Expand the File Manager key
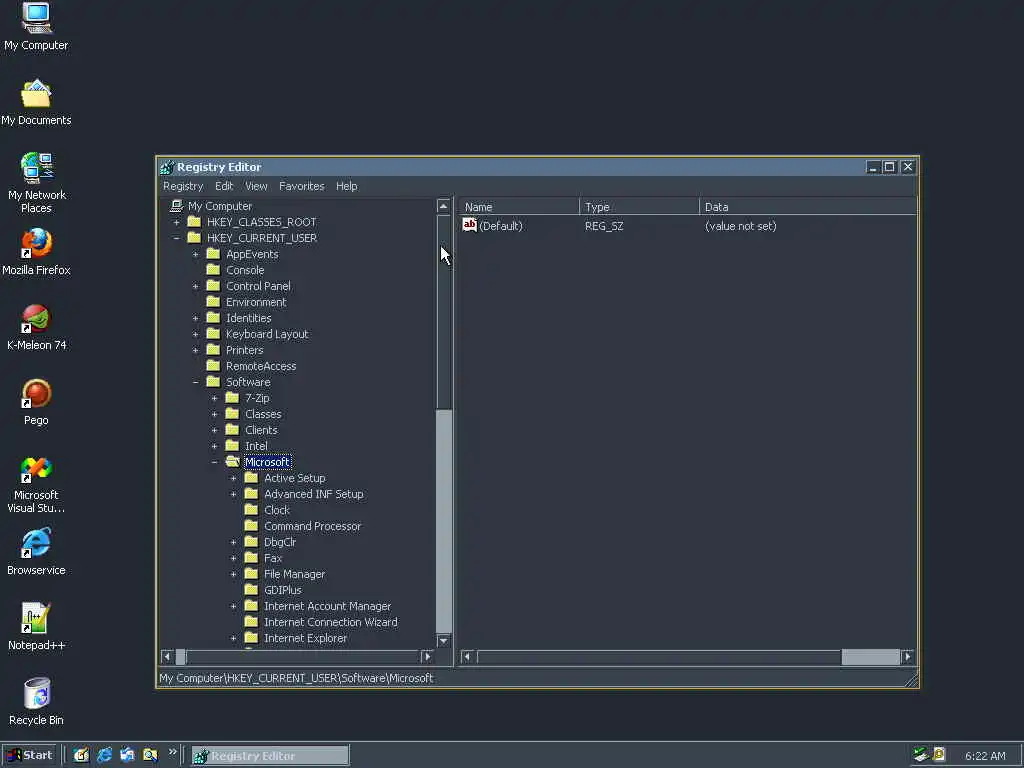Screen dimensions: 1024x768 tap(233, 574)
